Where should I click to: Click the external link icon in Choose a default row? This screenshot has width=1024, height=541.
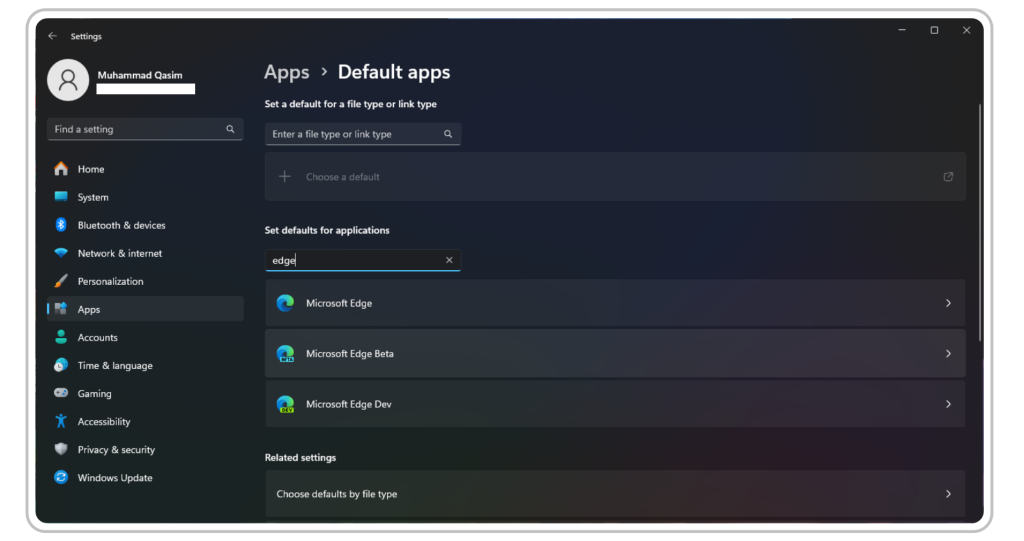(x=948, y=176)
